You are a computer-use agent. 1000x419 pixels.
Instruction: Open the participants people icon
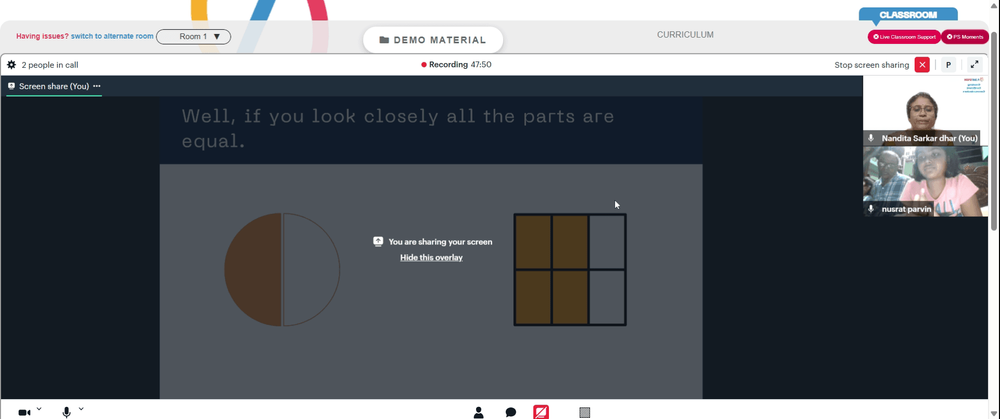479,413
